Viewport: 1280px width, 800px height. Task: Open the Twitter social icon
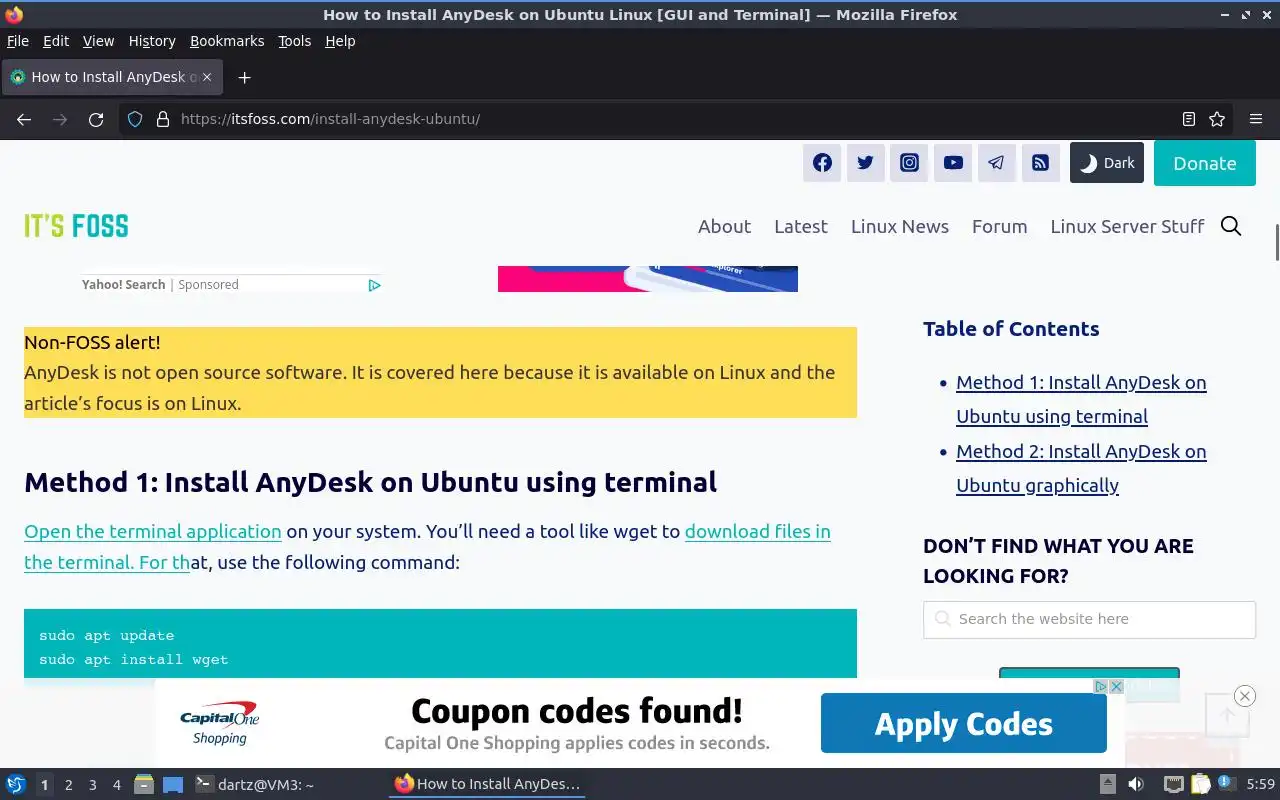coord(866,163)
